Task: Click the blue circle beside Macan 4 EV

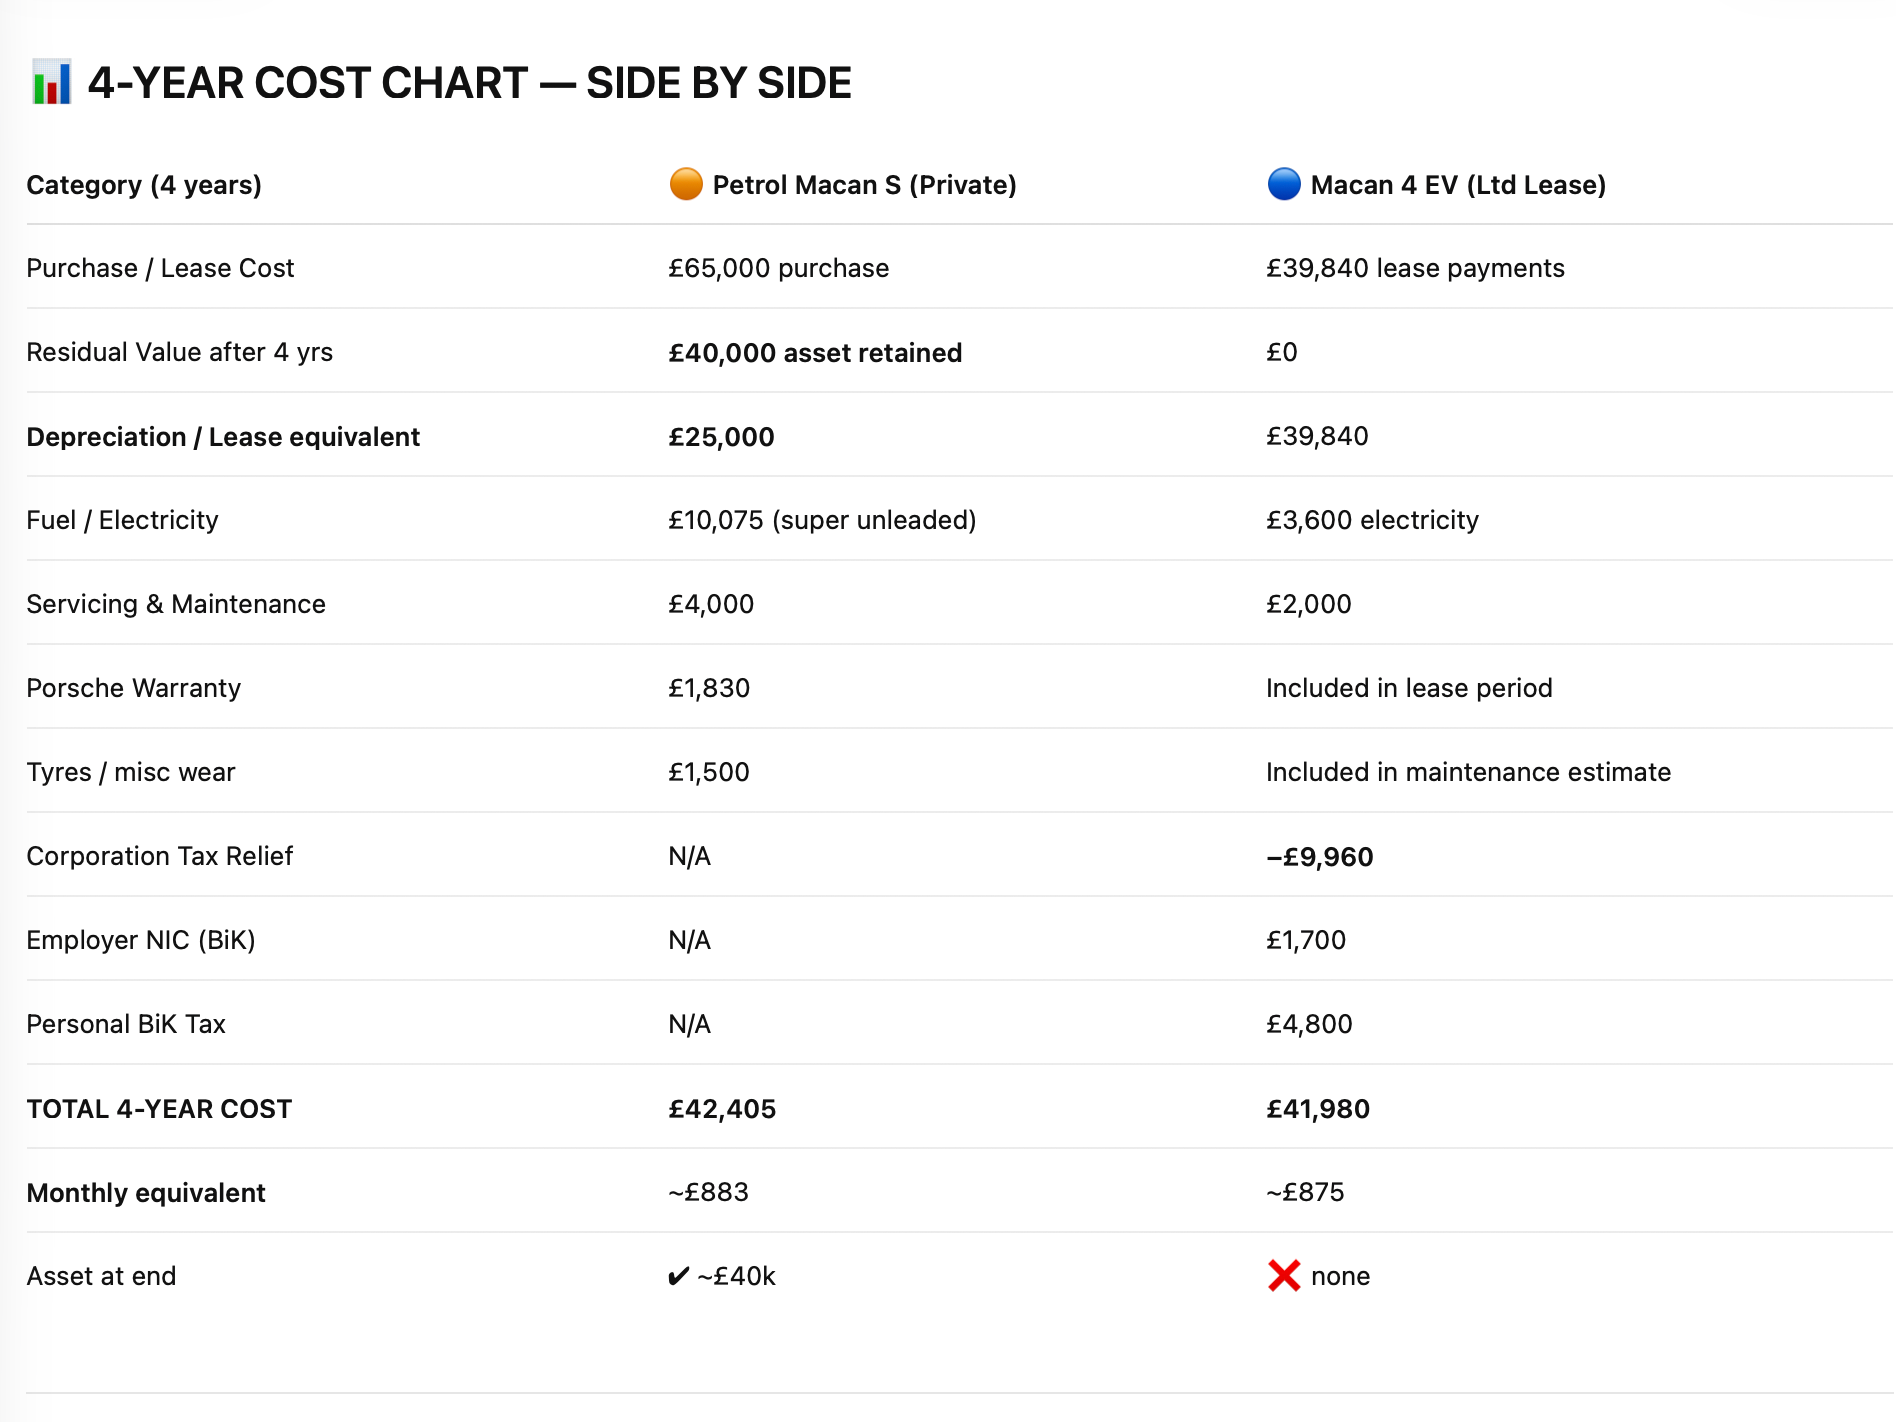Action: click(x=1284, y=184)
